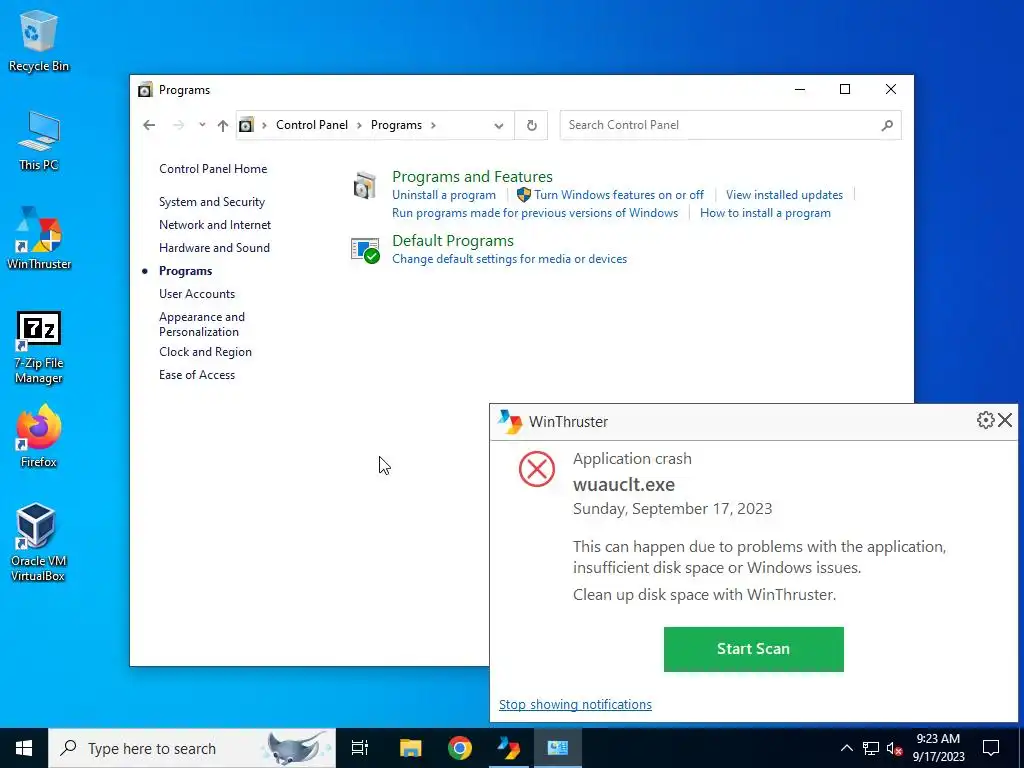The image size is (1024, 768).
Task: Click the Search Control Panel field
Action: point(730,125)
